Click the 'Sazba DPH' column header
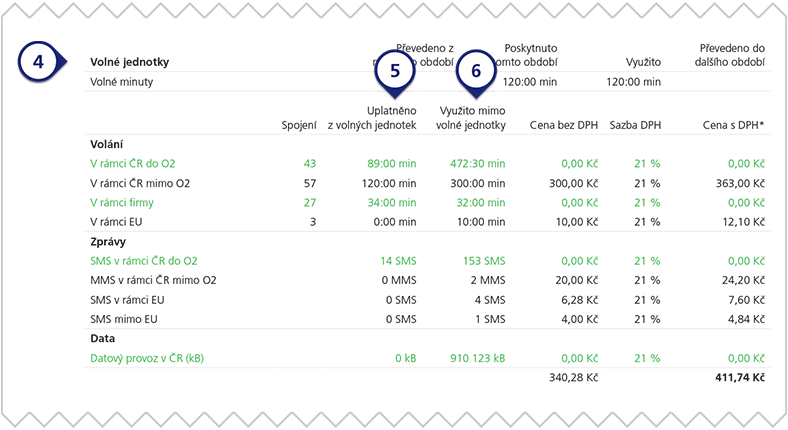The width and height of the screenshot is (788, 430). coord(634,125)
